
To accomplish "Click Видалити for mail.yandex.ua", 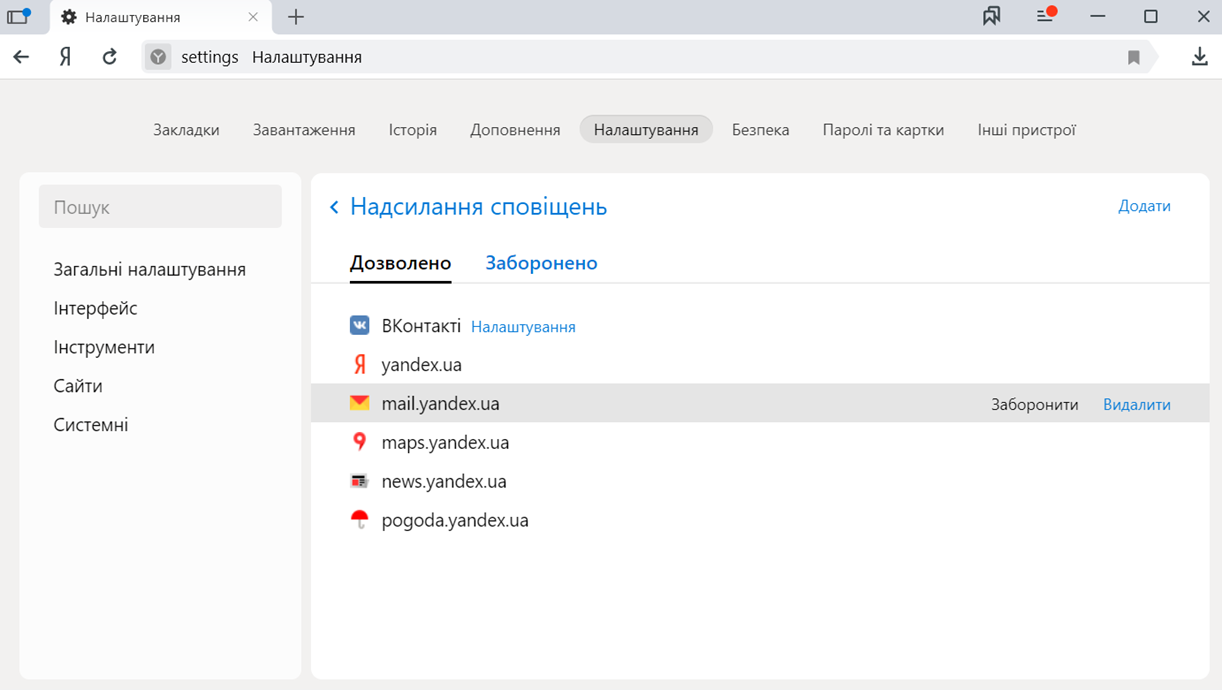I will pyautogui.click(x=1137, y=404).
